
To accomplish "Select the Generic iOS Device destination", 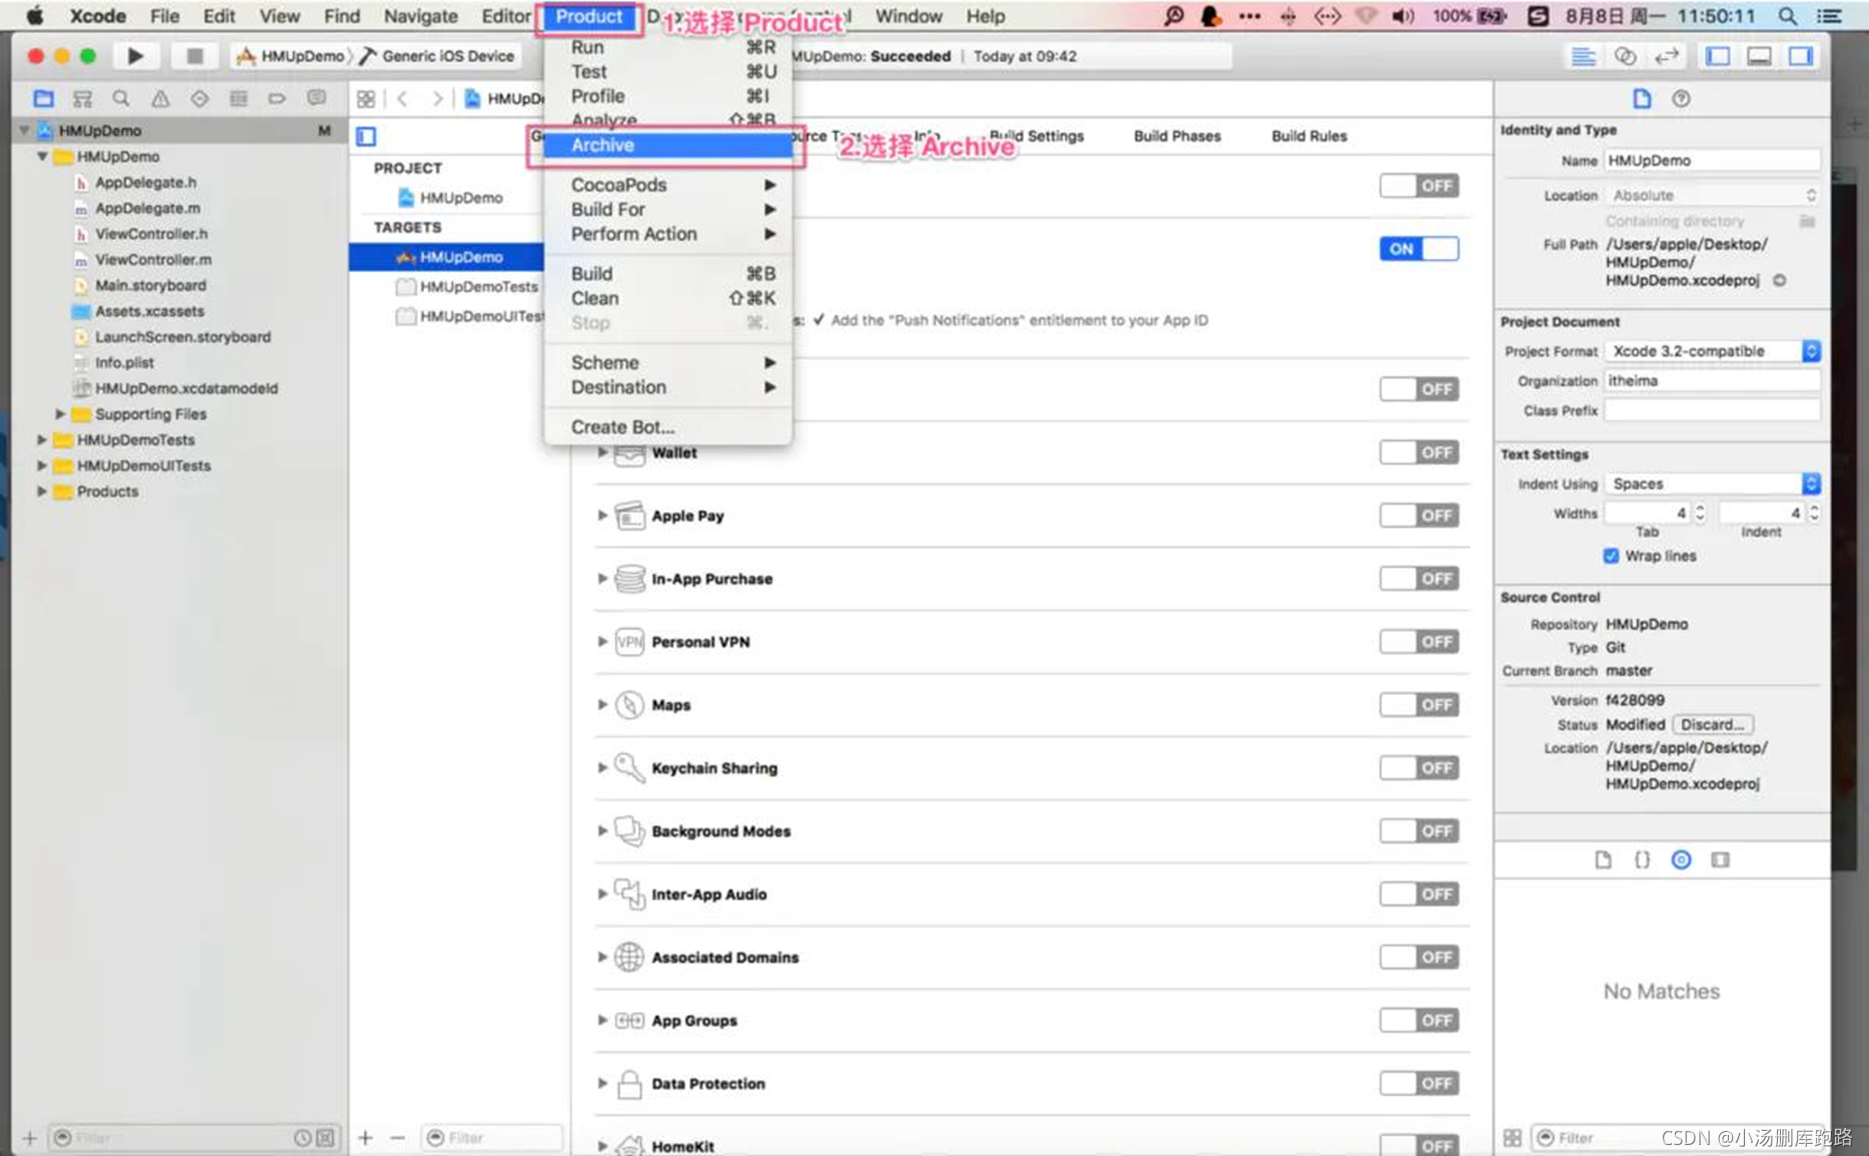I will pos(437,56).
